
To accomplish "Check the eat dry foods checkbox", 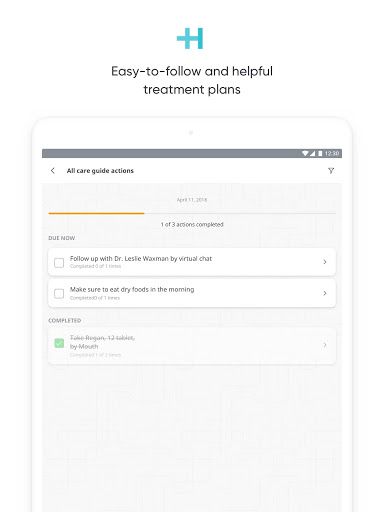I will point(59,294).
